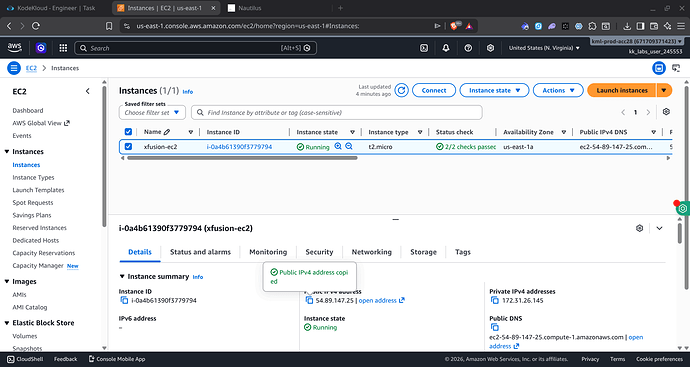Open Launch Templates in sidebar
The height and width of the screenshot is (367, 690).
click(x=38, y=190)
